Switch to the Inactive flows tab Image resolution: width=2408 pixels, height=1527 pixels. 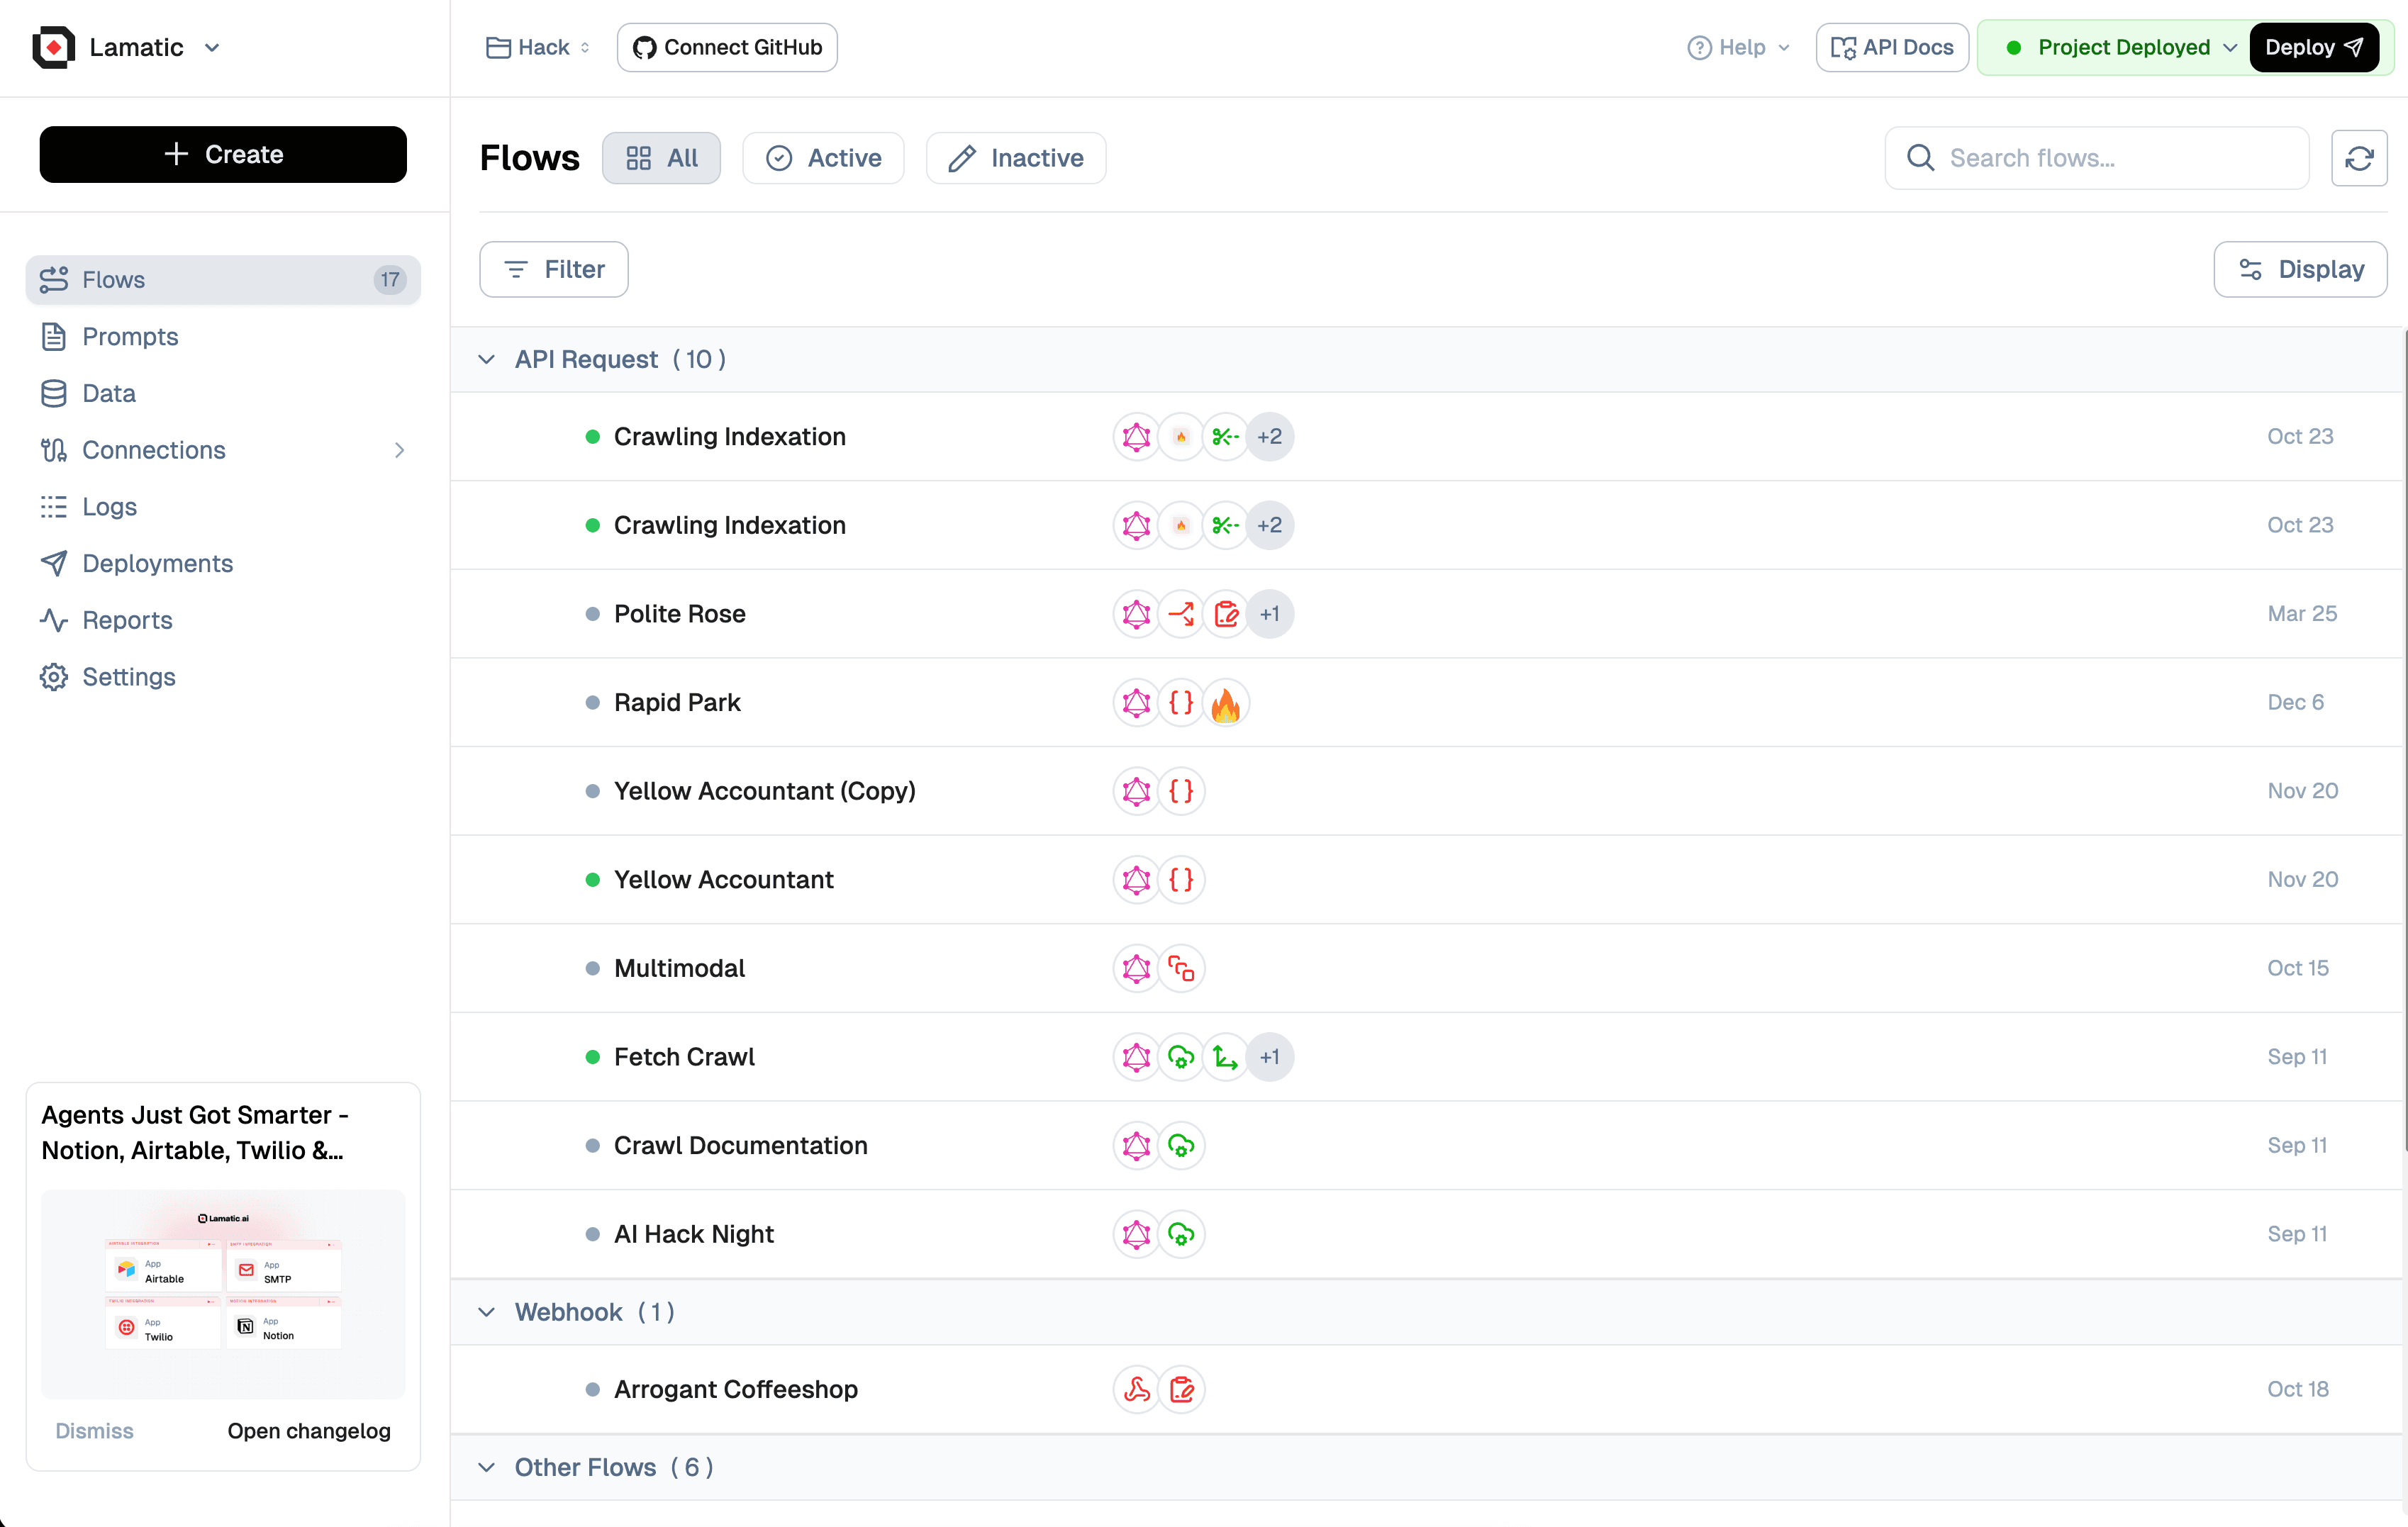coord(1016,158)
